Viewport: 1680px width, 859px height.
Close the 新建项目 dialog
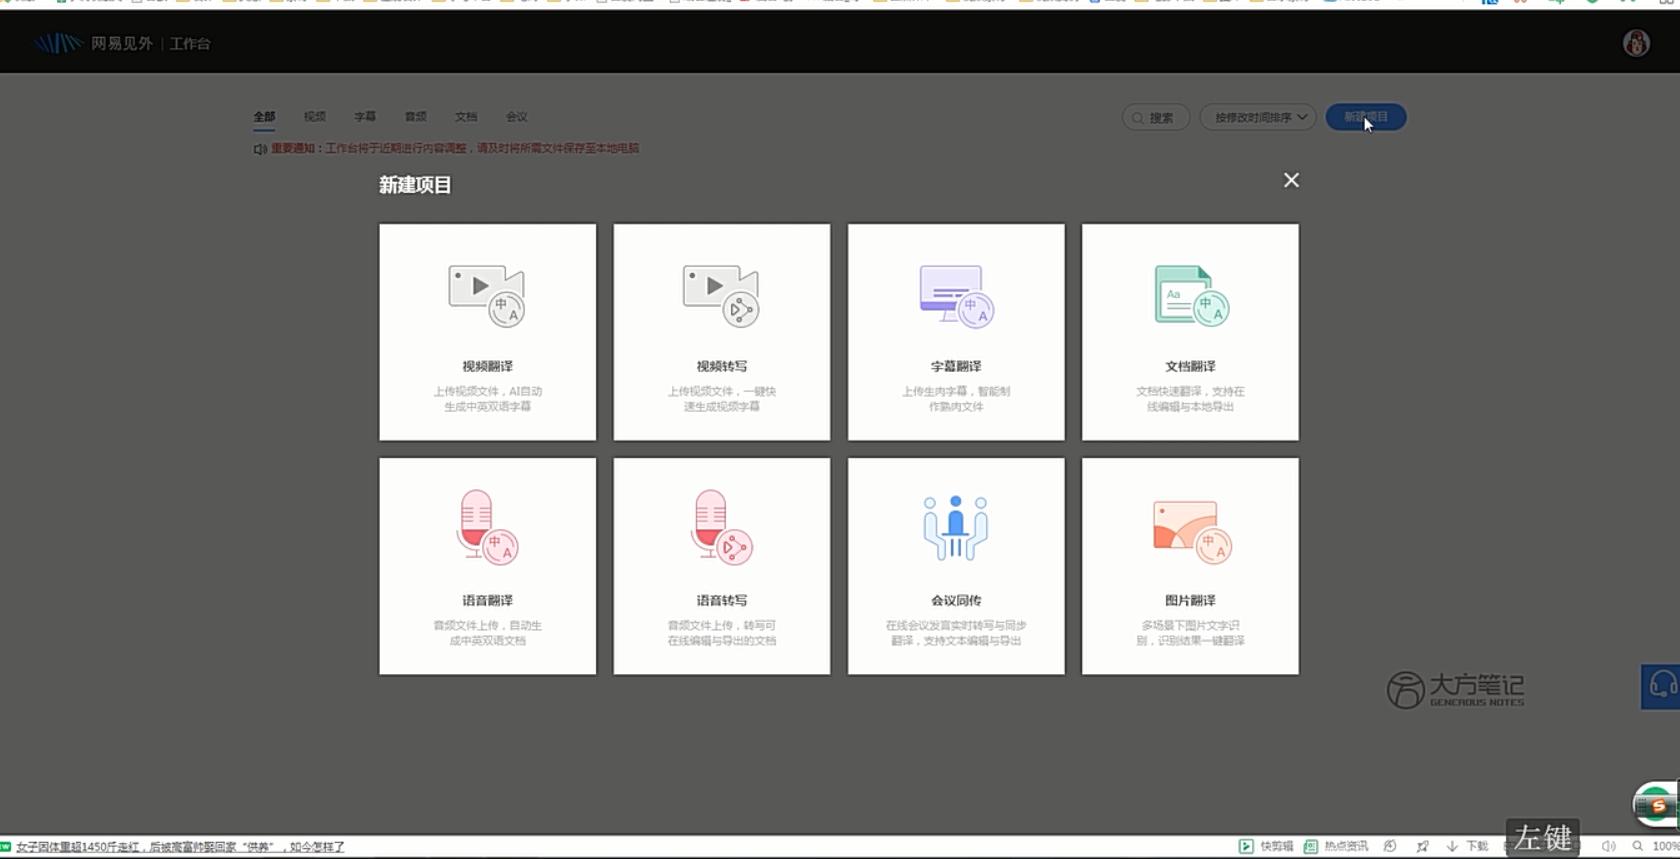pos(1291,180)
